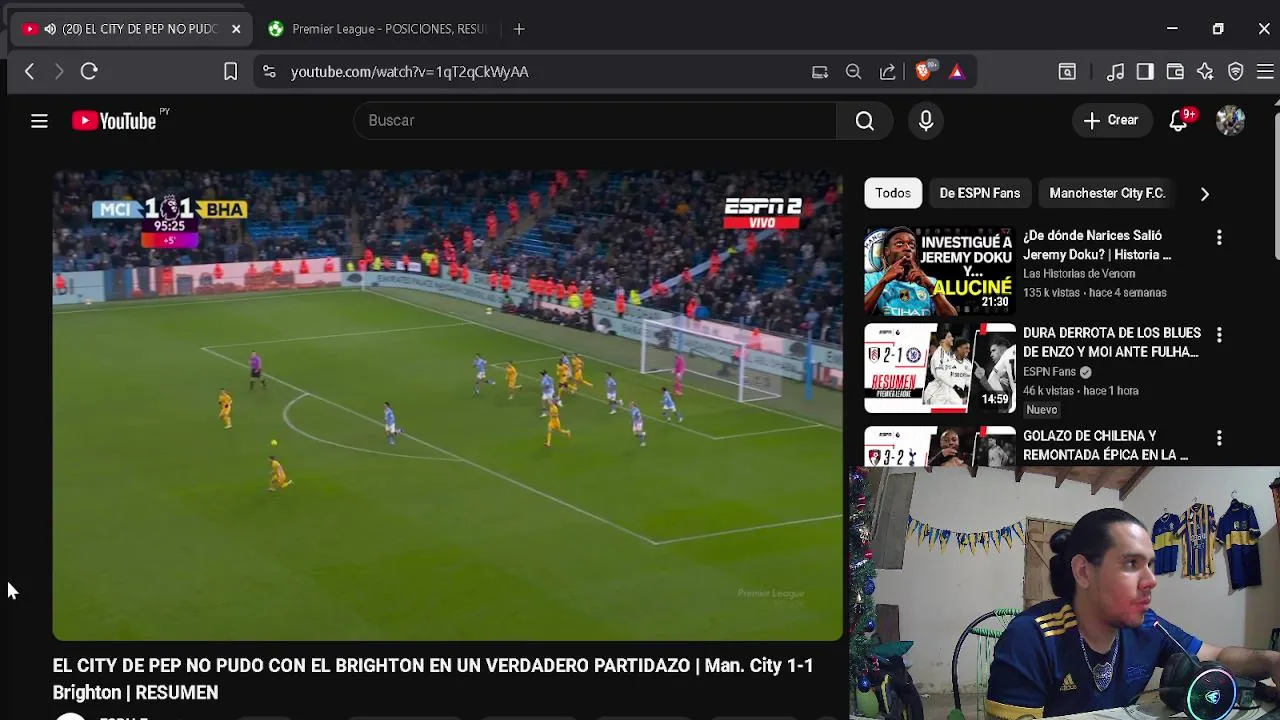Open Brave Shields lion icon
The width and height of the screenshot is (1280, 720).
click(x=924, y=71)
